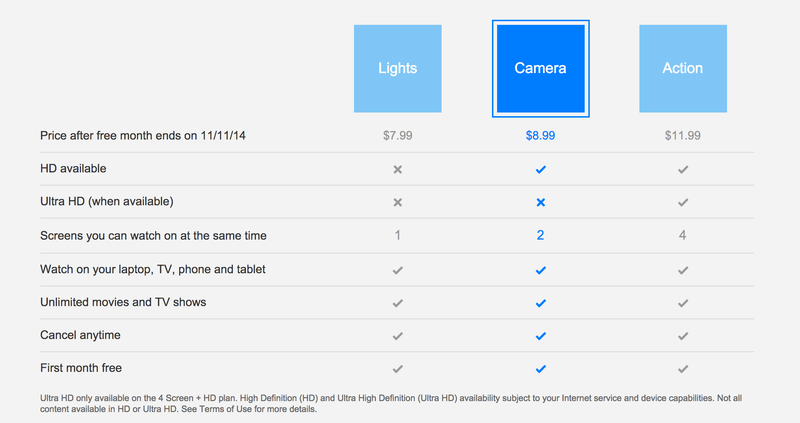Click Unlimited movies blue checkmark for Camera
Screen dimensions: 800x423
(541, 303)
